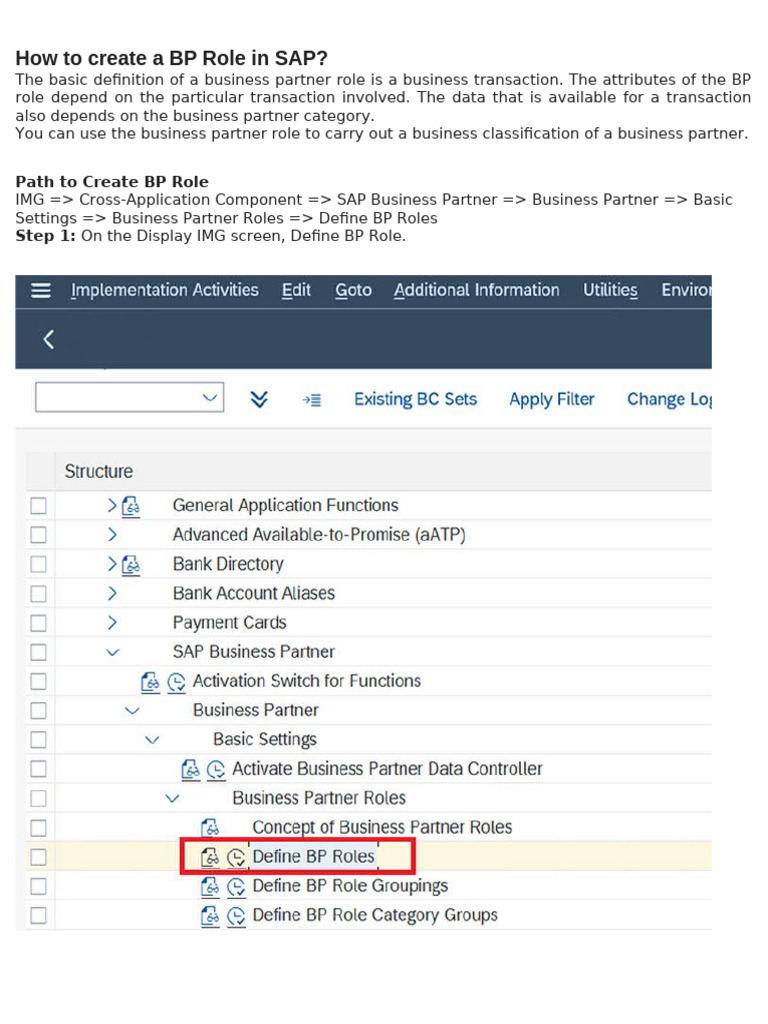Tick checkbox for Define BP Role Groupings row
Screen dimensions: 768x1024
click(39, 886)
